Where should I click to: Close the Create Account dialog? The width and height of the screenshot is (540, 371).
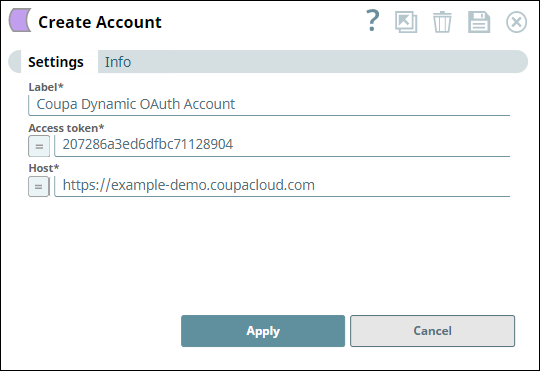pyautogui.click(x=516, y=22)
